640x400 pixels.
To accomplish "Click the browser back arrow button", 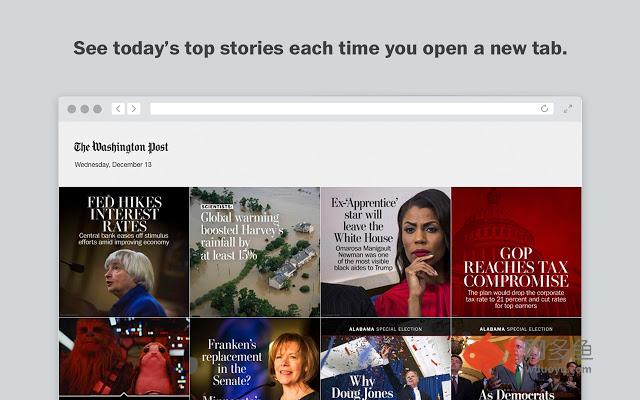I will click(118, 109).
